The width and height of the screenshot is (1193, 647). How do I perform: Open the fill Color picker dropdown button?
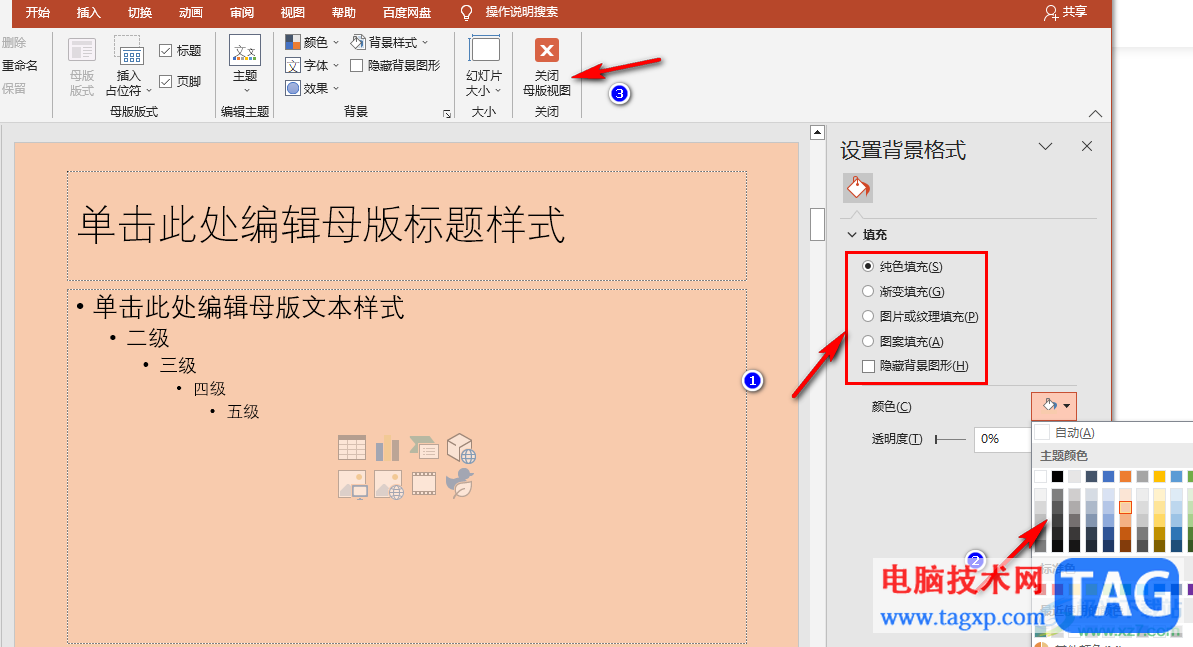pyautogui.click(x=1054, y=406)
